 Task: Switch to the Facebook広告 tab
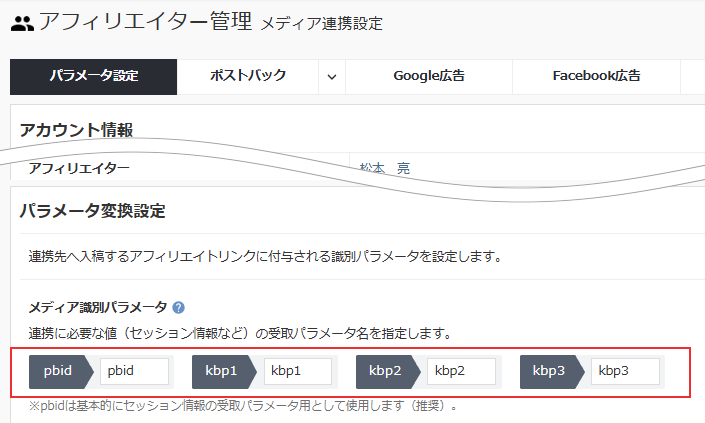tap(596, 76)
